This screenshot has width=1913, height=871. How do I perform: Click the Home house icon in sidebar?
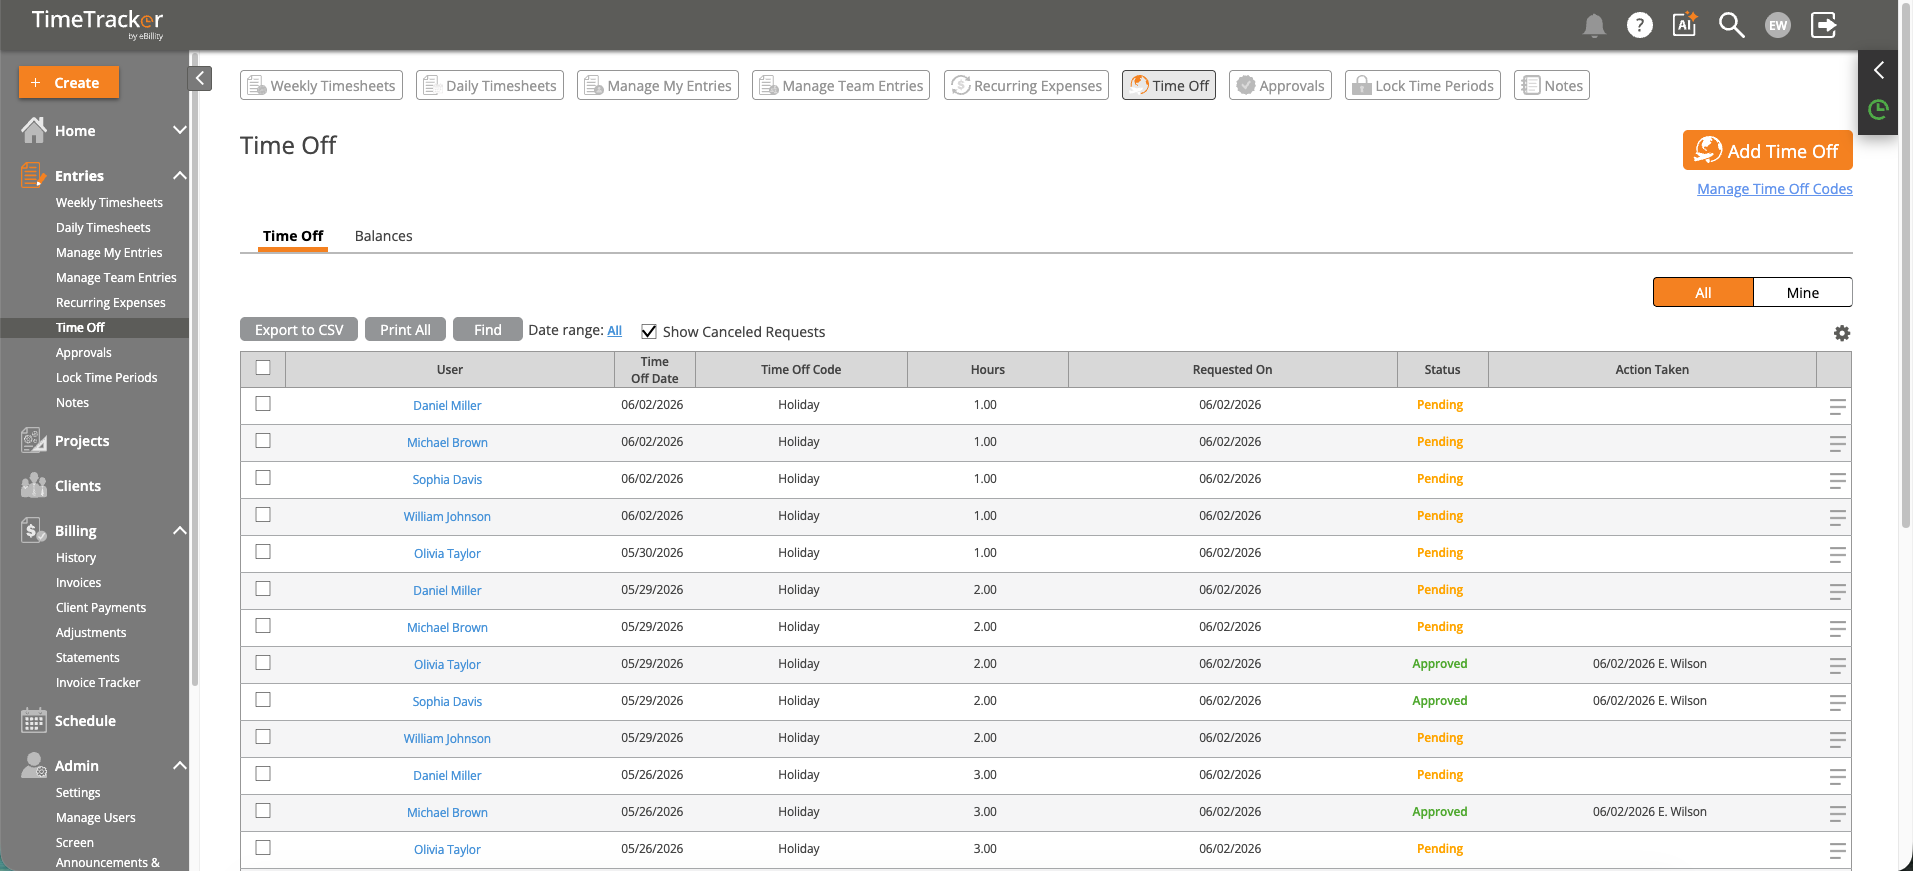point(34,130)
